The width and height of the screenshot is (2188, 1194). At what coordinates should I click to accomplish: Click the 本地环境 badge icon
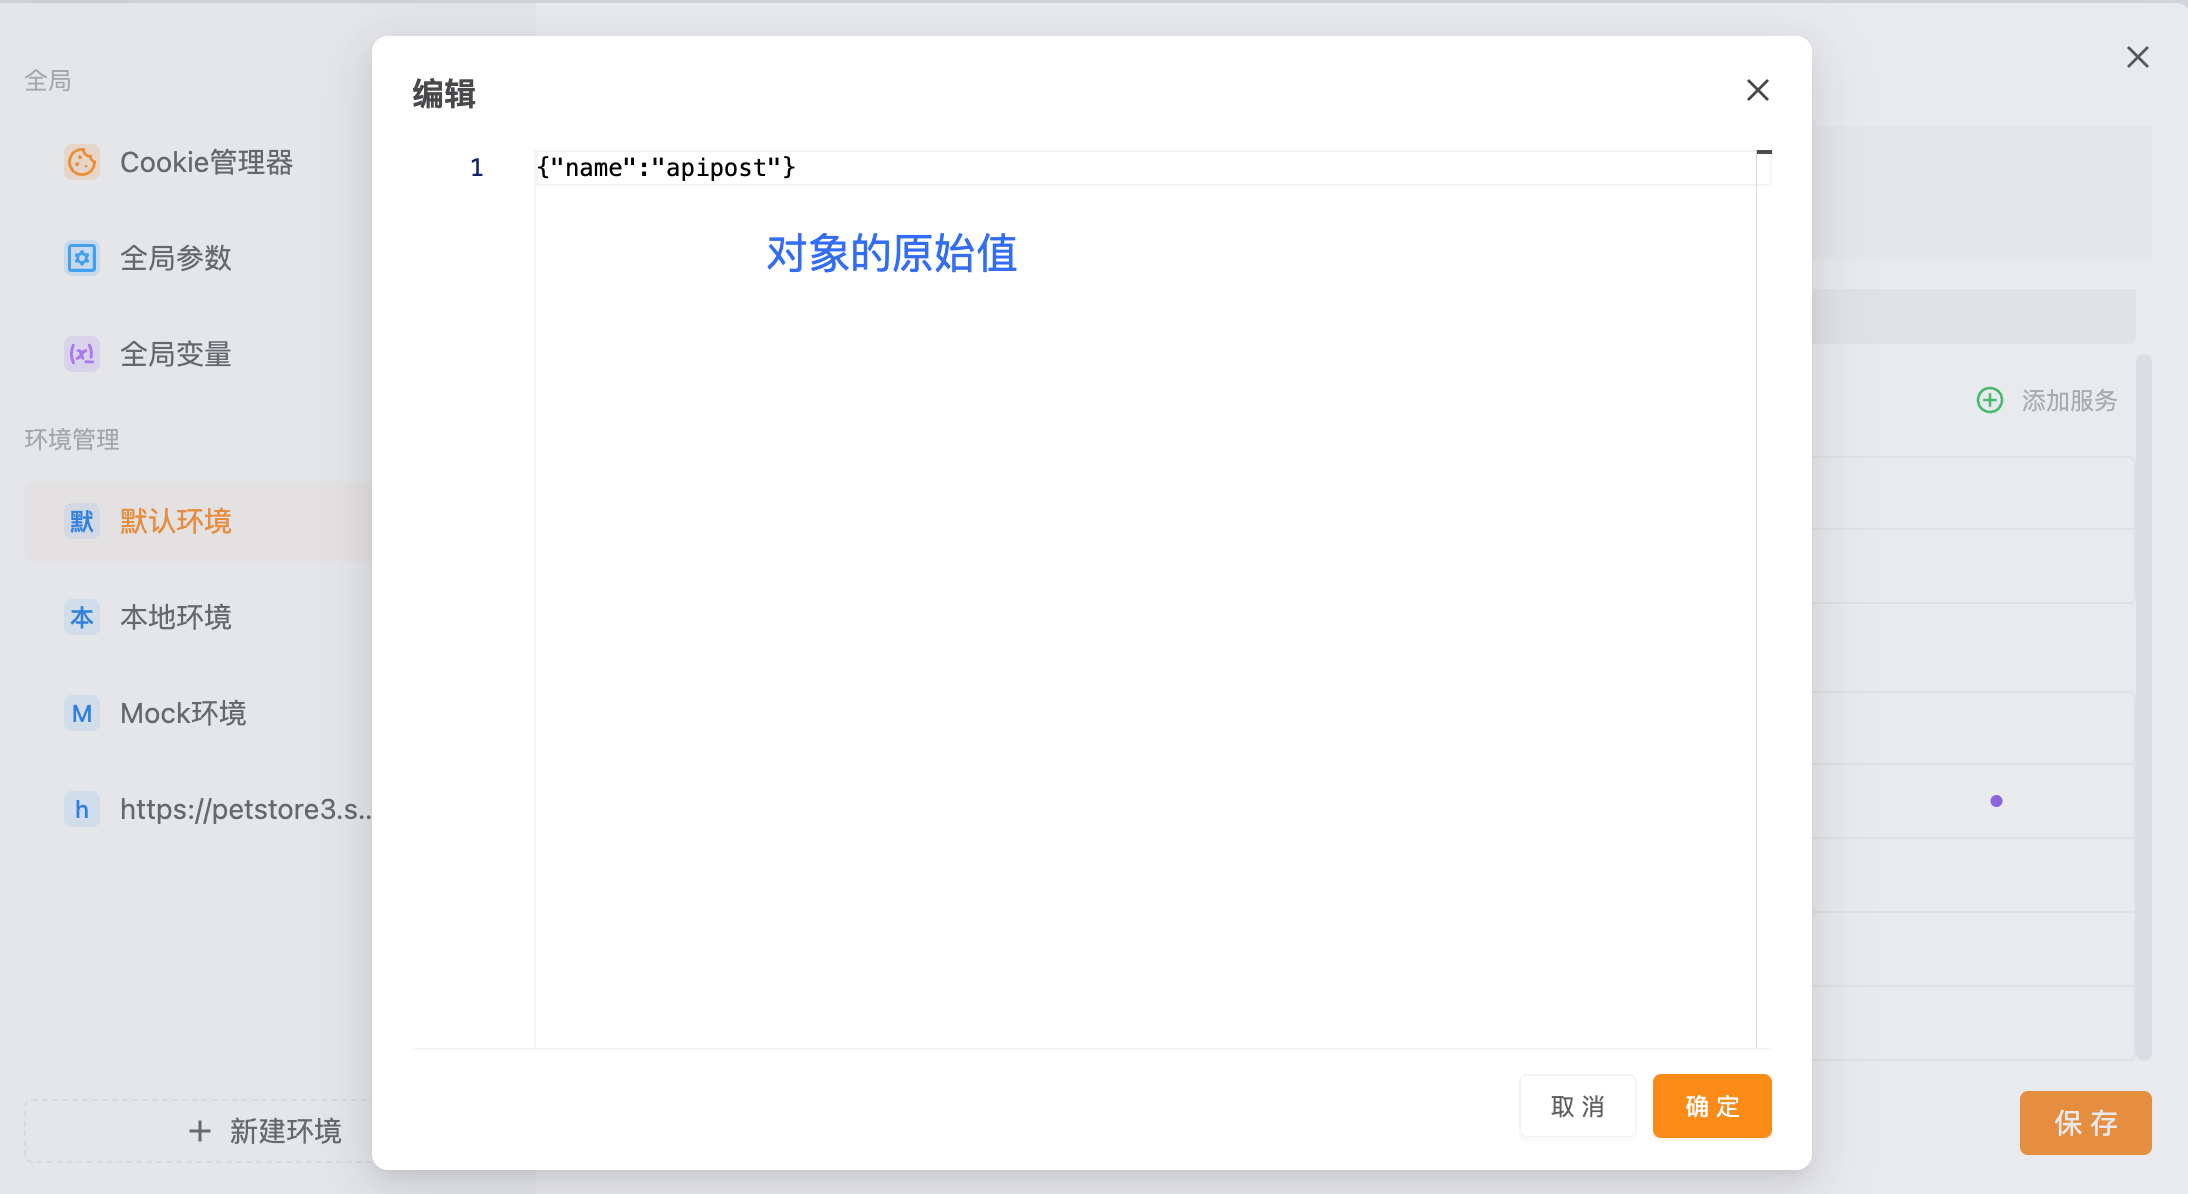(82, 617)
